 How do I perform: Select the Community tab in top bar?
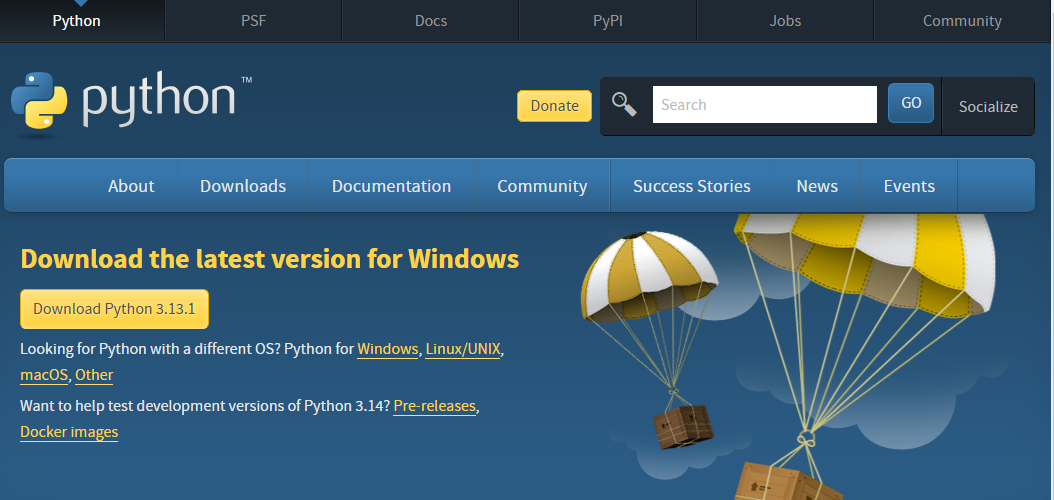pyautogui.click(x=962, y=21)
